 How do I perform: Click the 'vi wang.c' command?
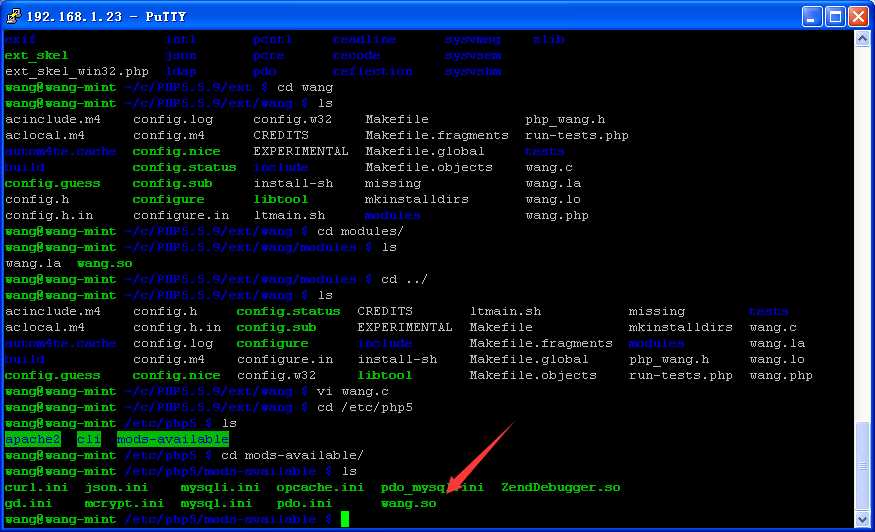click(353, 391)
